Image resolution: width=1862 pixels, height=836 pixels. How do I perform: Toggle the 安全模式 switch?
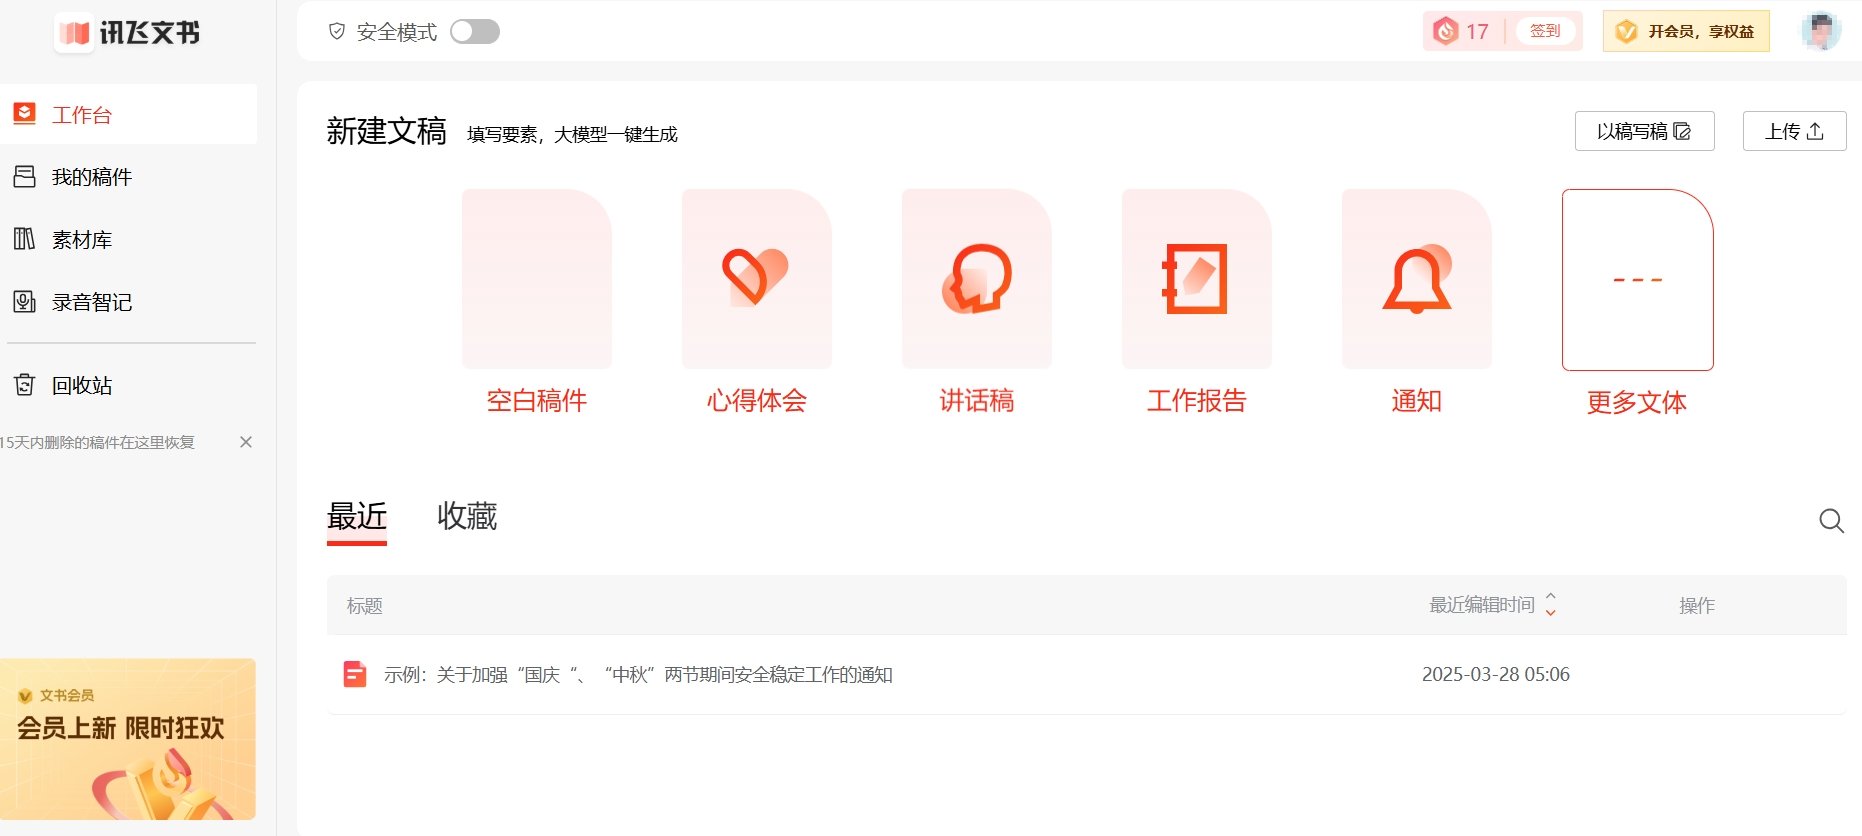(475, 32)
